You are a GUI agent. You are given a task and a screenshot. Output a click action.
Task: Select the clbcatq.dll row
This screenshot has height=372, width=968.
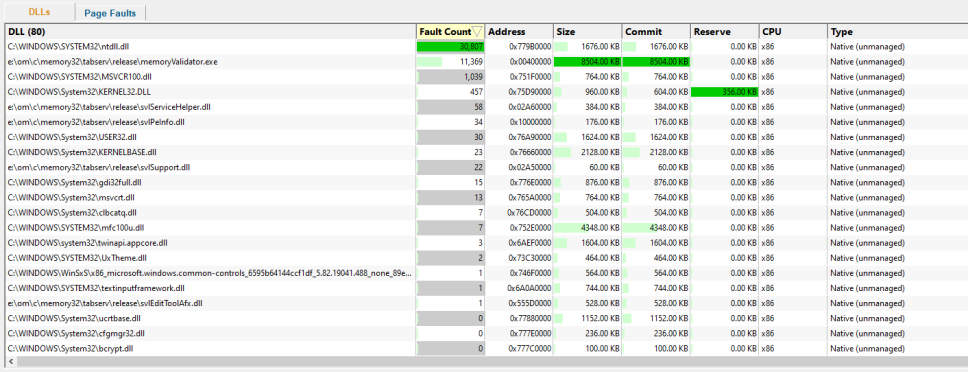[486, 213]
